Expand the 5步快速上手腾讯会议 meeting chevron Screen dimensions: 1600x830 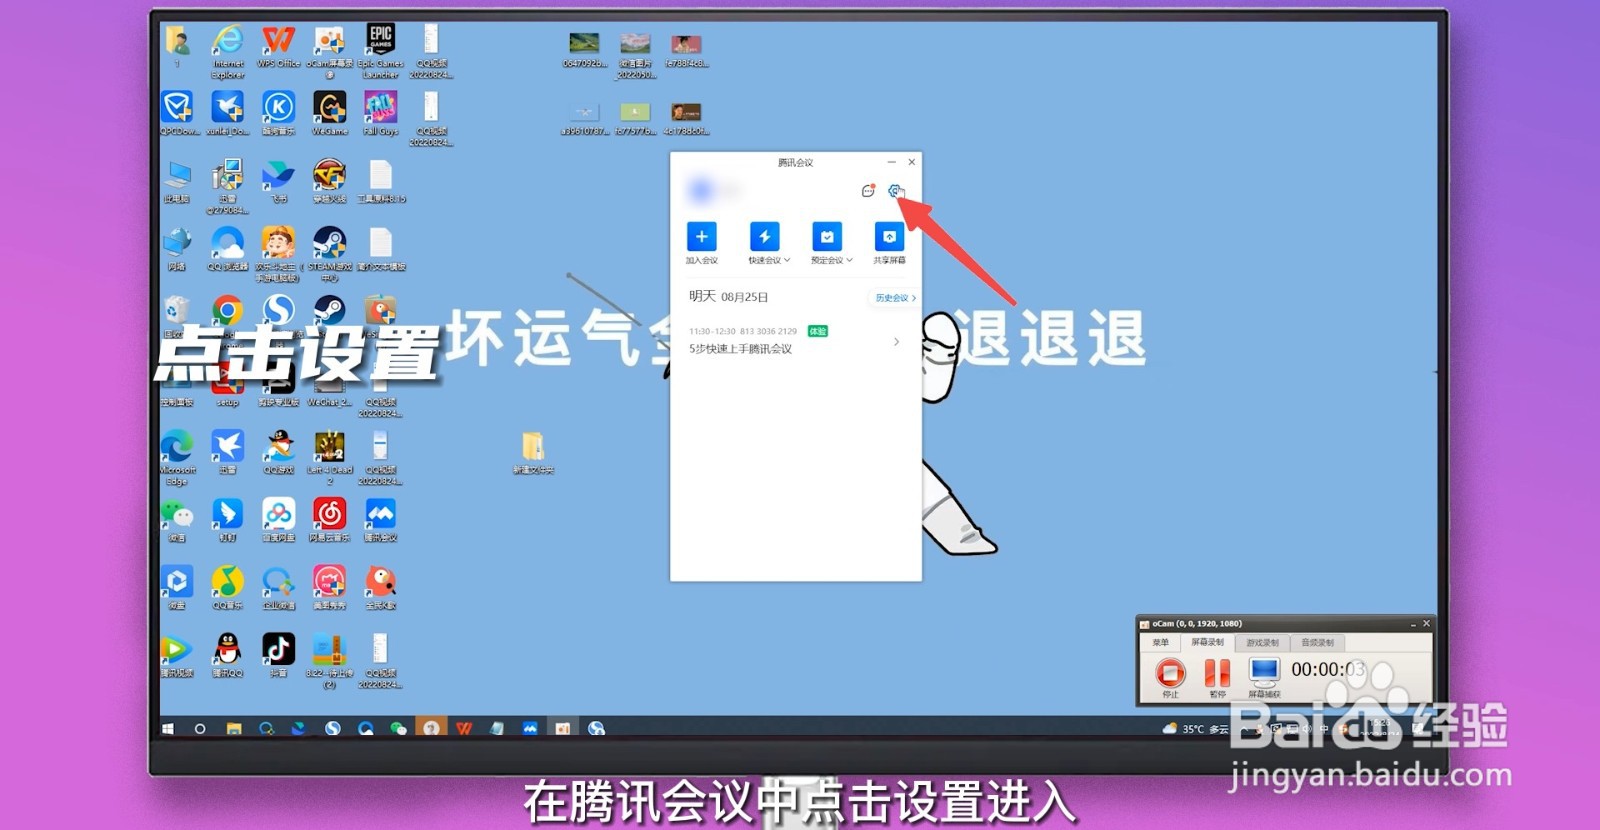click(x=896, y=342)
